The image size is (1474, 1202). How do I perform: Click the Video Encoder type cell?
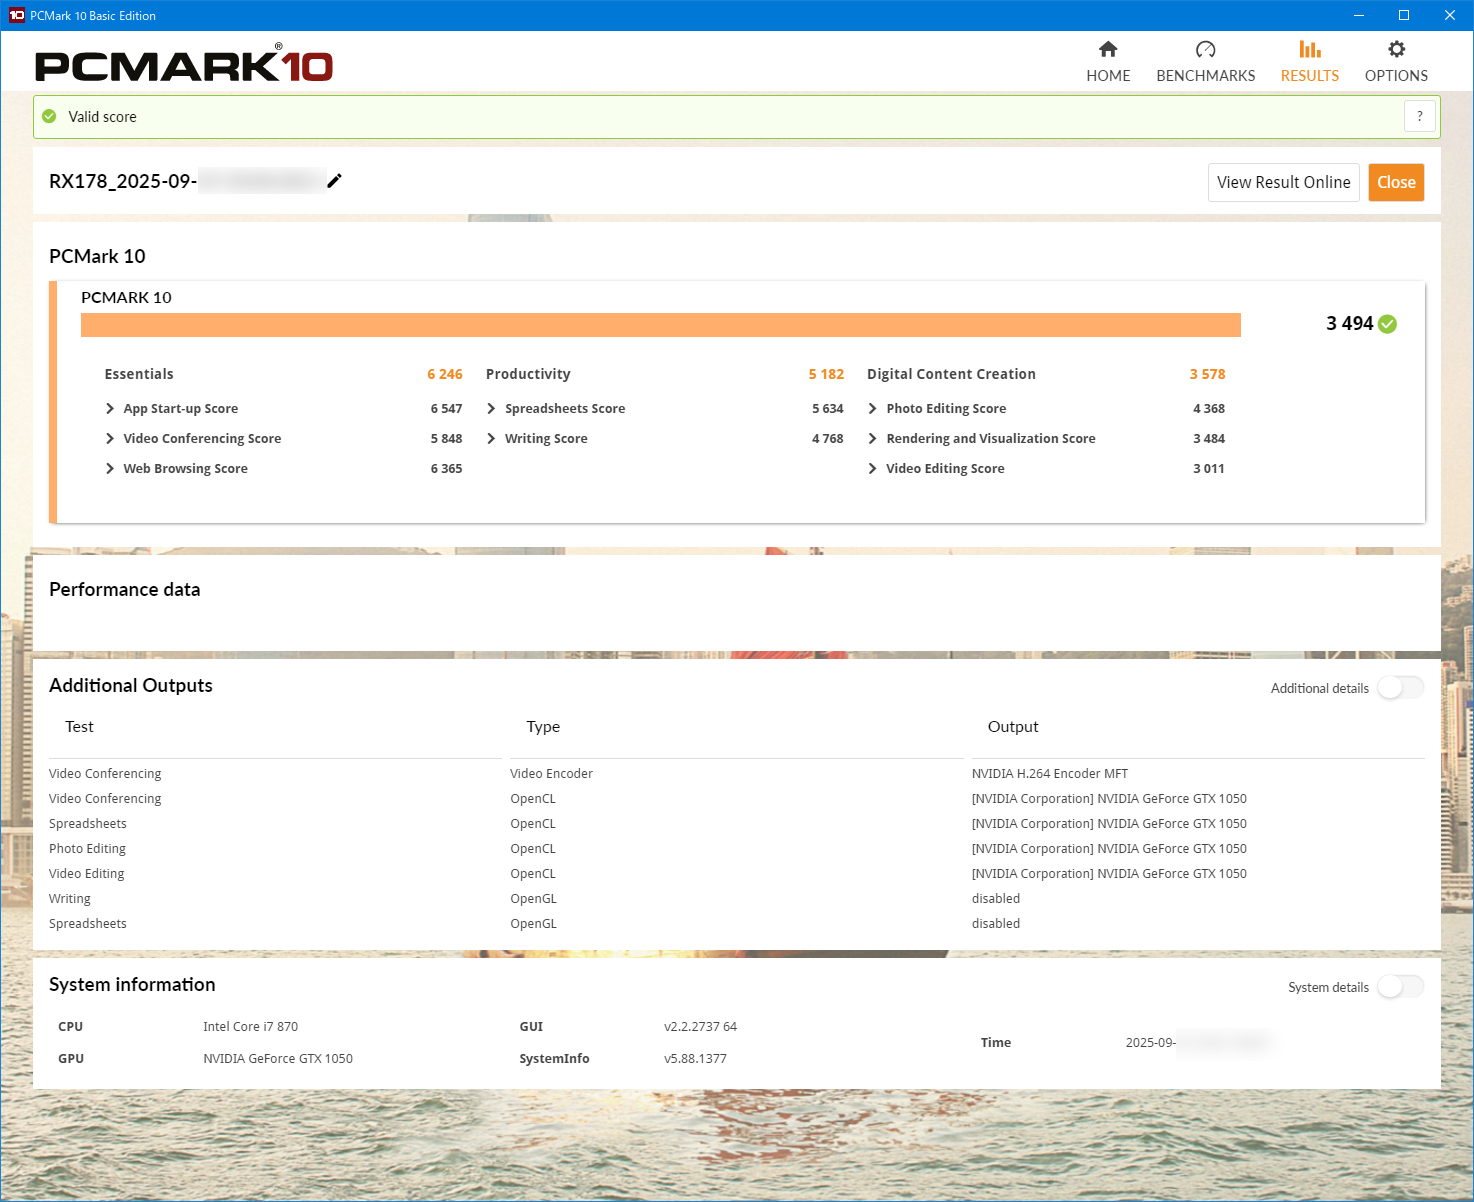tap(551, 774)
